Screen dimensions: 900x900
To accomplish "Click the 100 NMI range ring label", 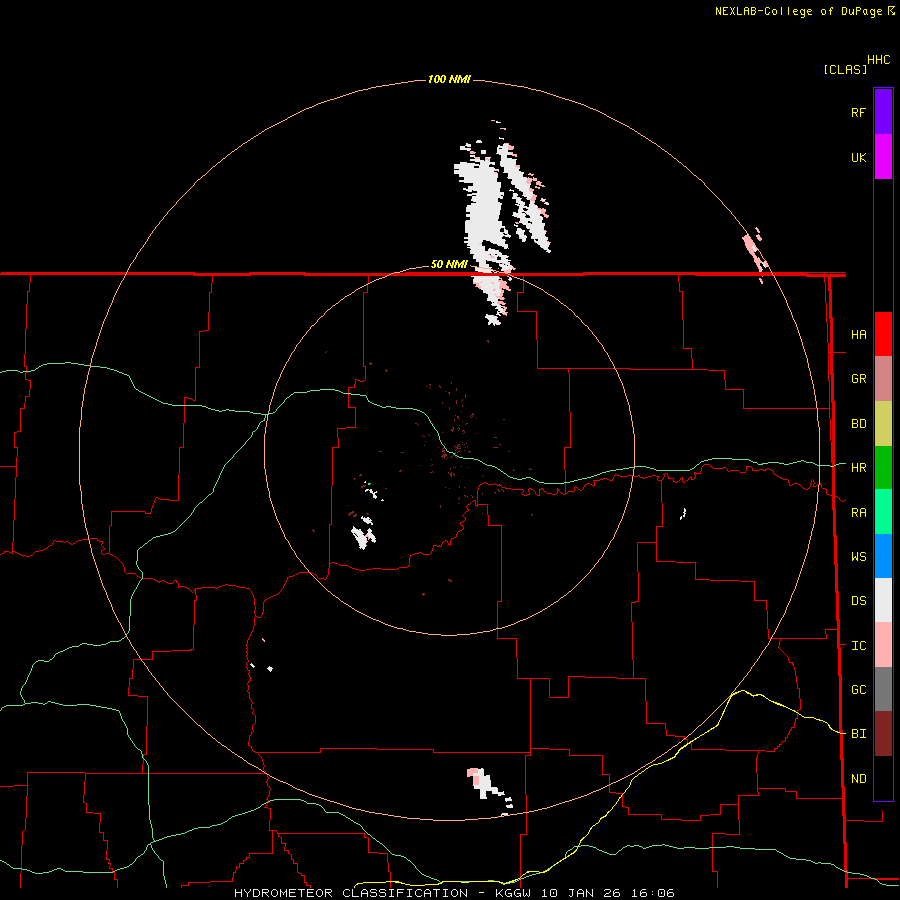I will (x=449, y=79).
